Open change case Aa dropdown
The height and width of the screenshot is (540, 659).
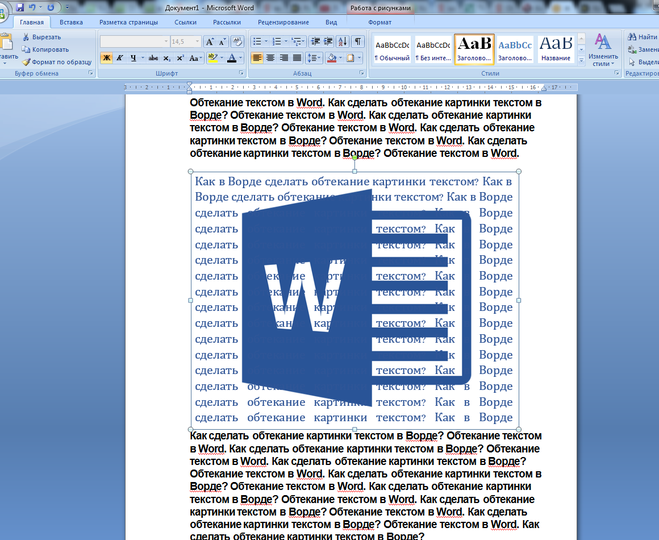coord(195,58)
